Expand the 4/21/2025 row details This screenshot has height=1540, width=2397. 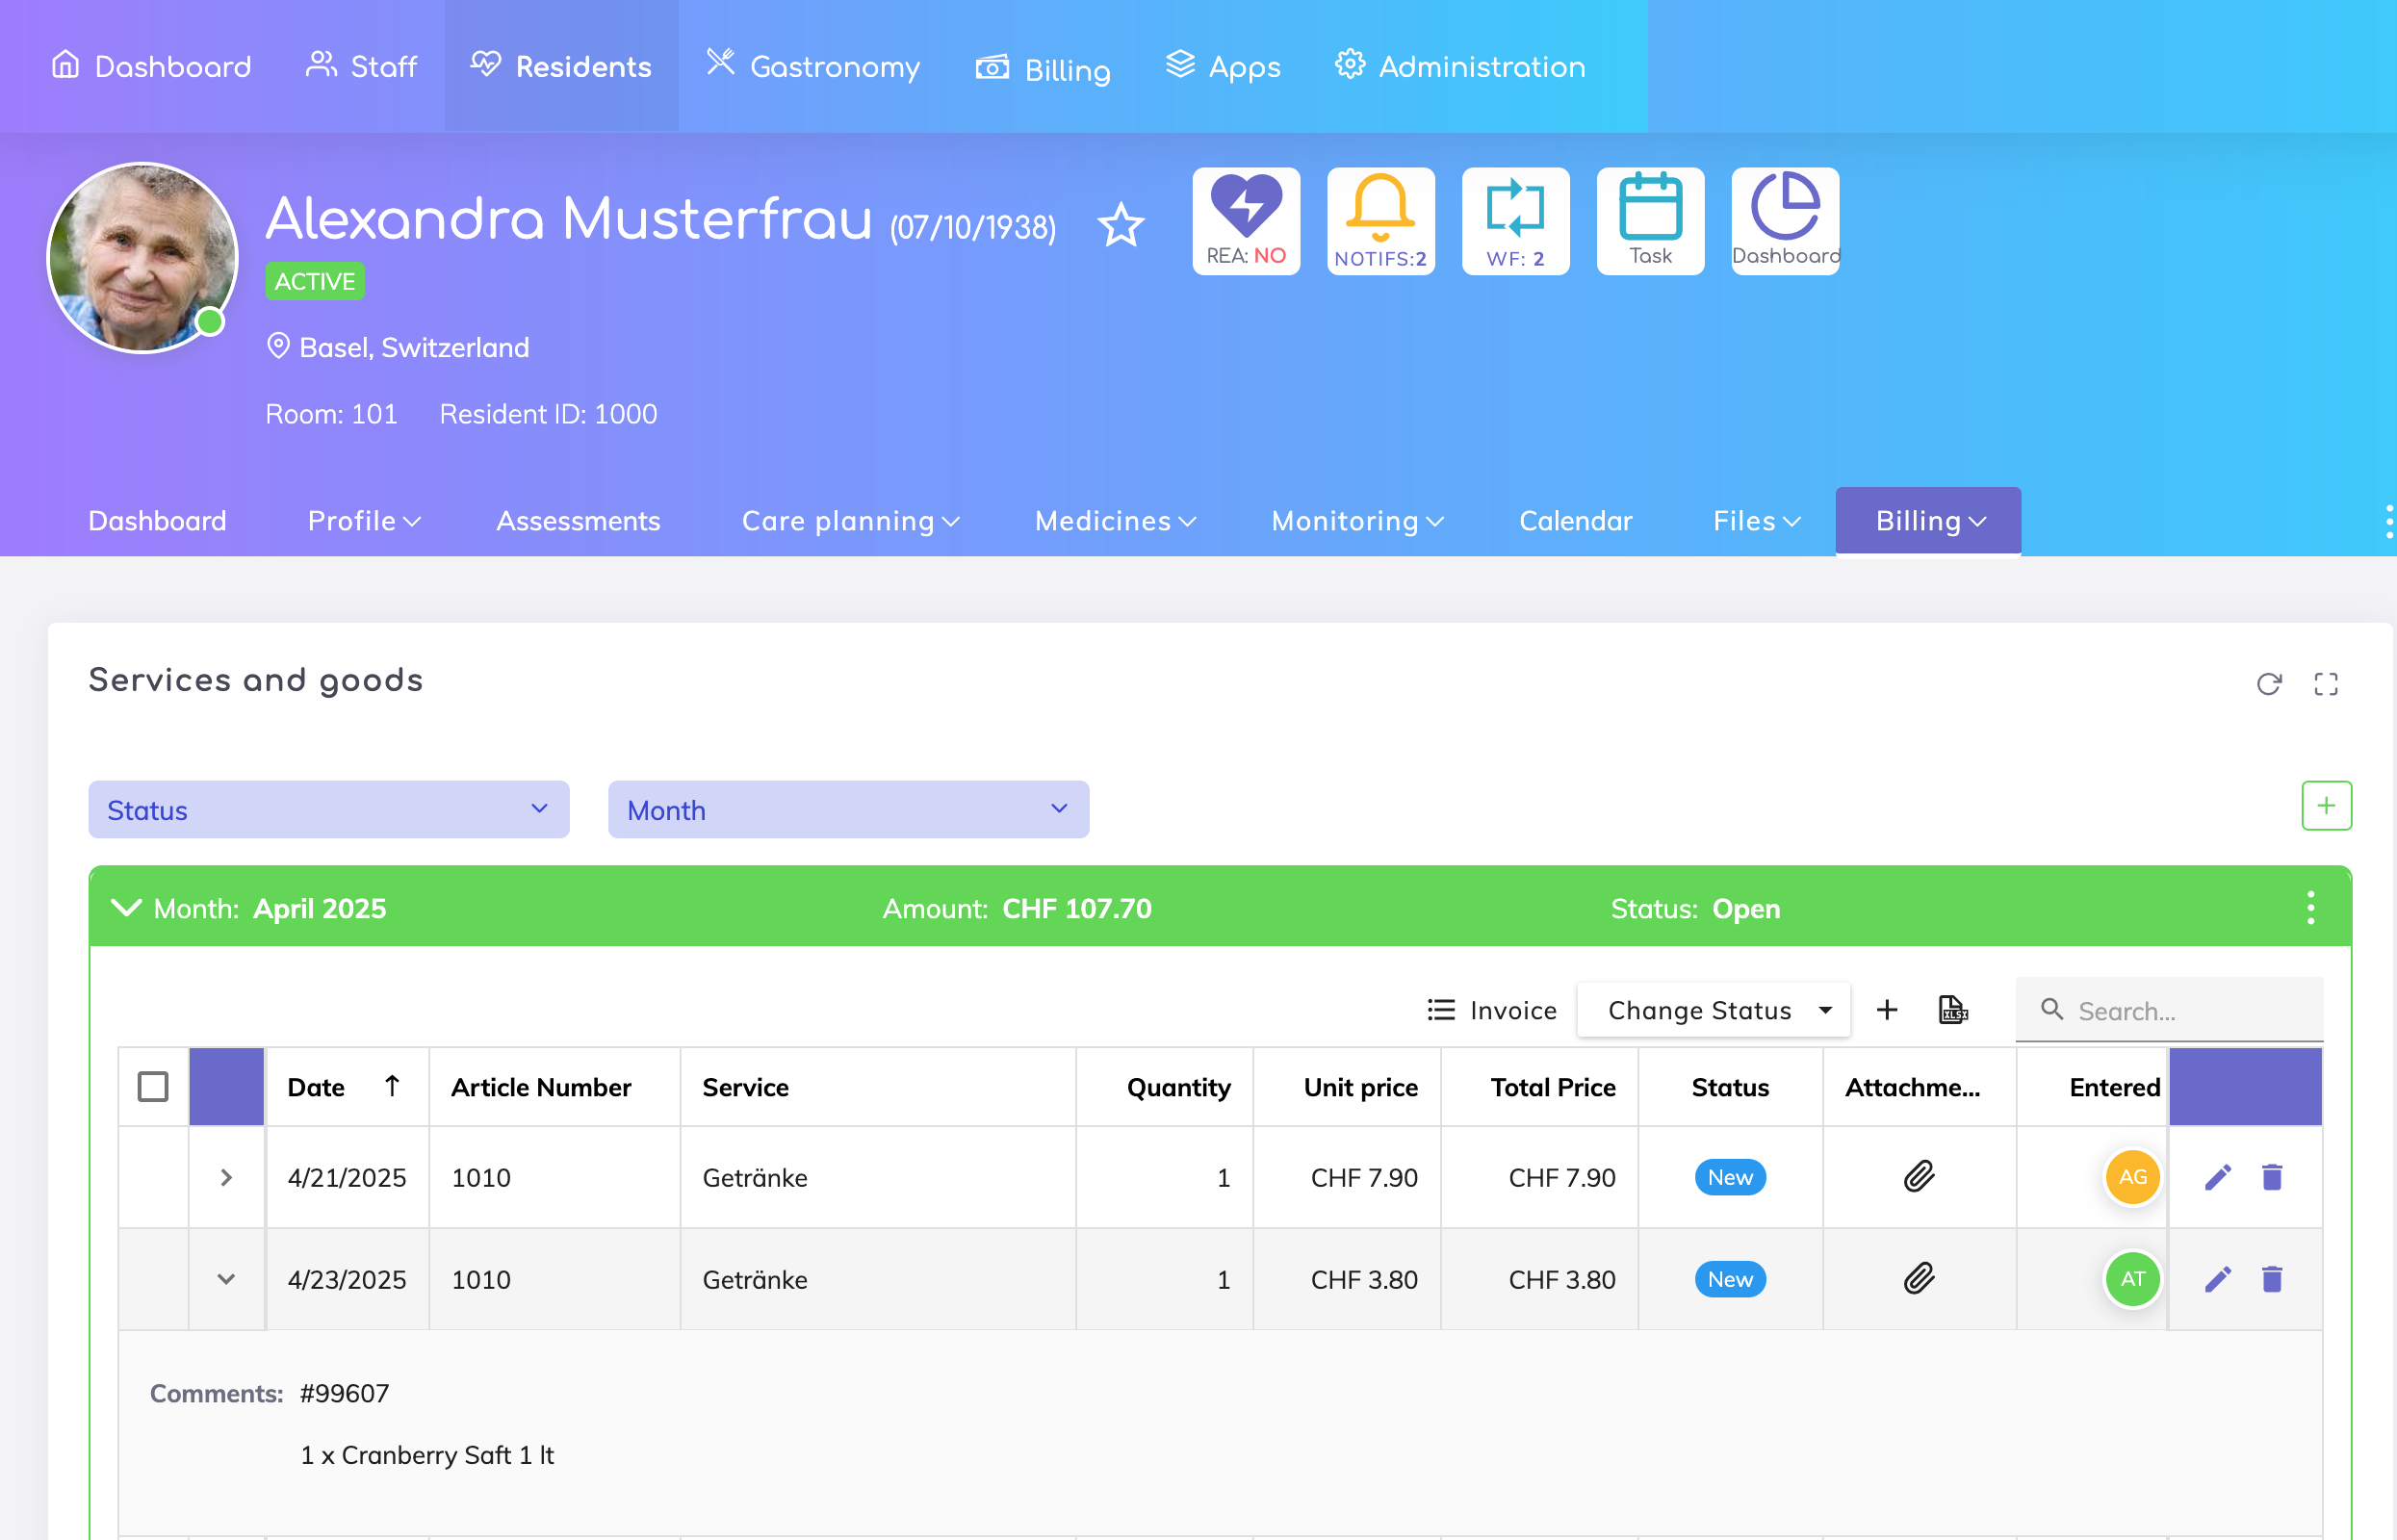(x=226, y=1177)
